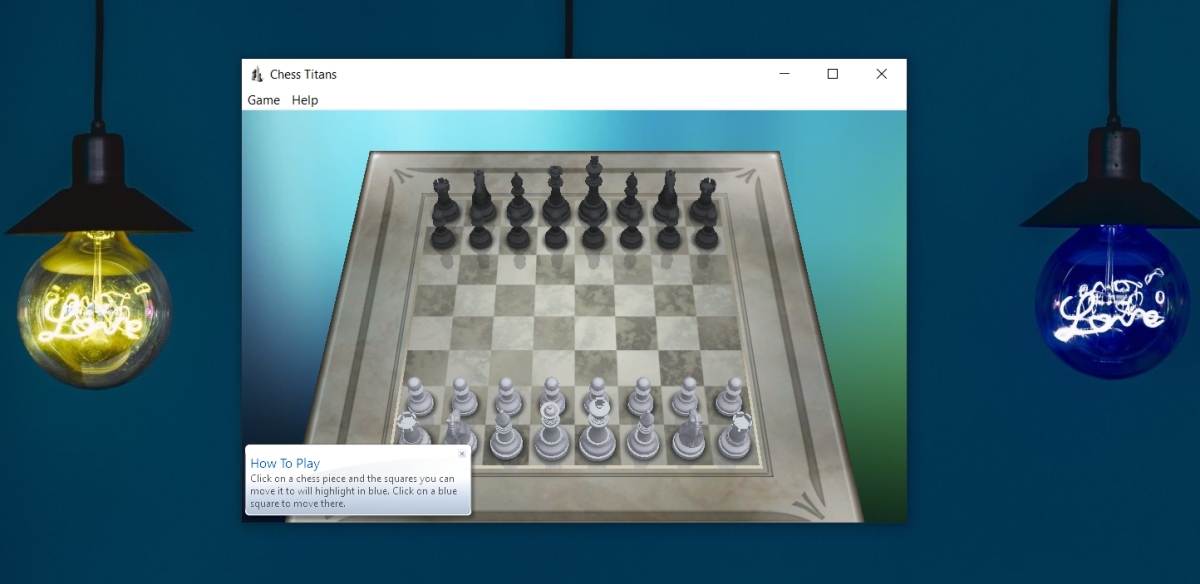Click the black rook on the h-file
The width and height of the screenshot is (1200, 584).
tap(703, 201)
